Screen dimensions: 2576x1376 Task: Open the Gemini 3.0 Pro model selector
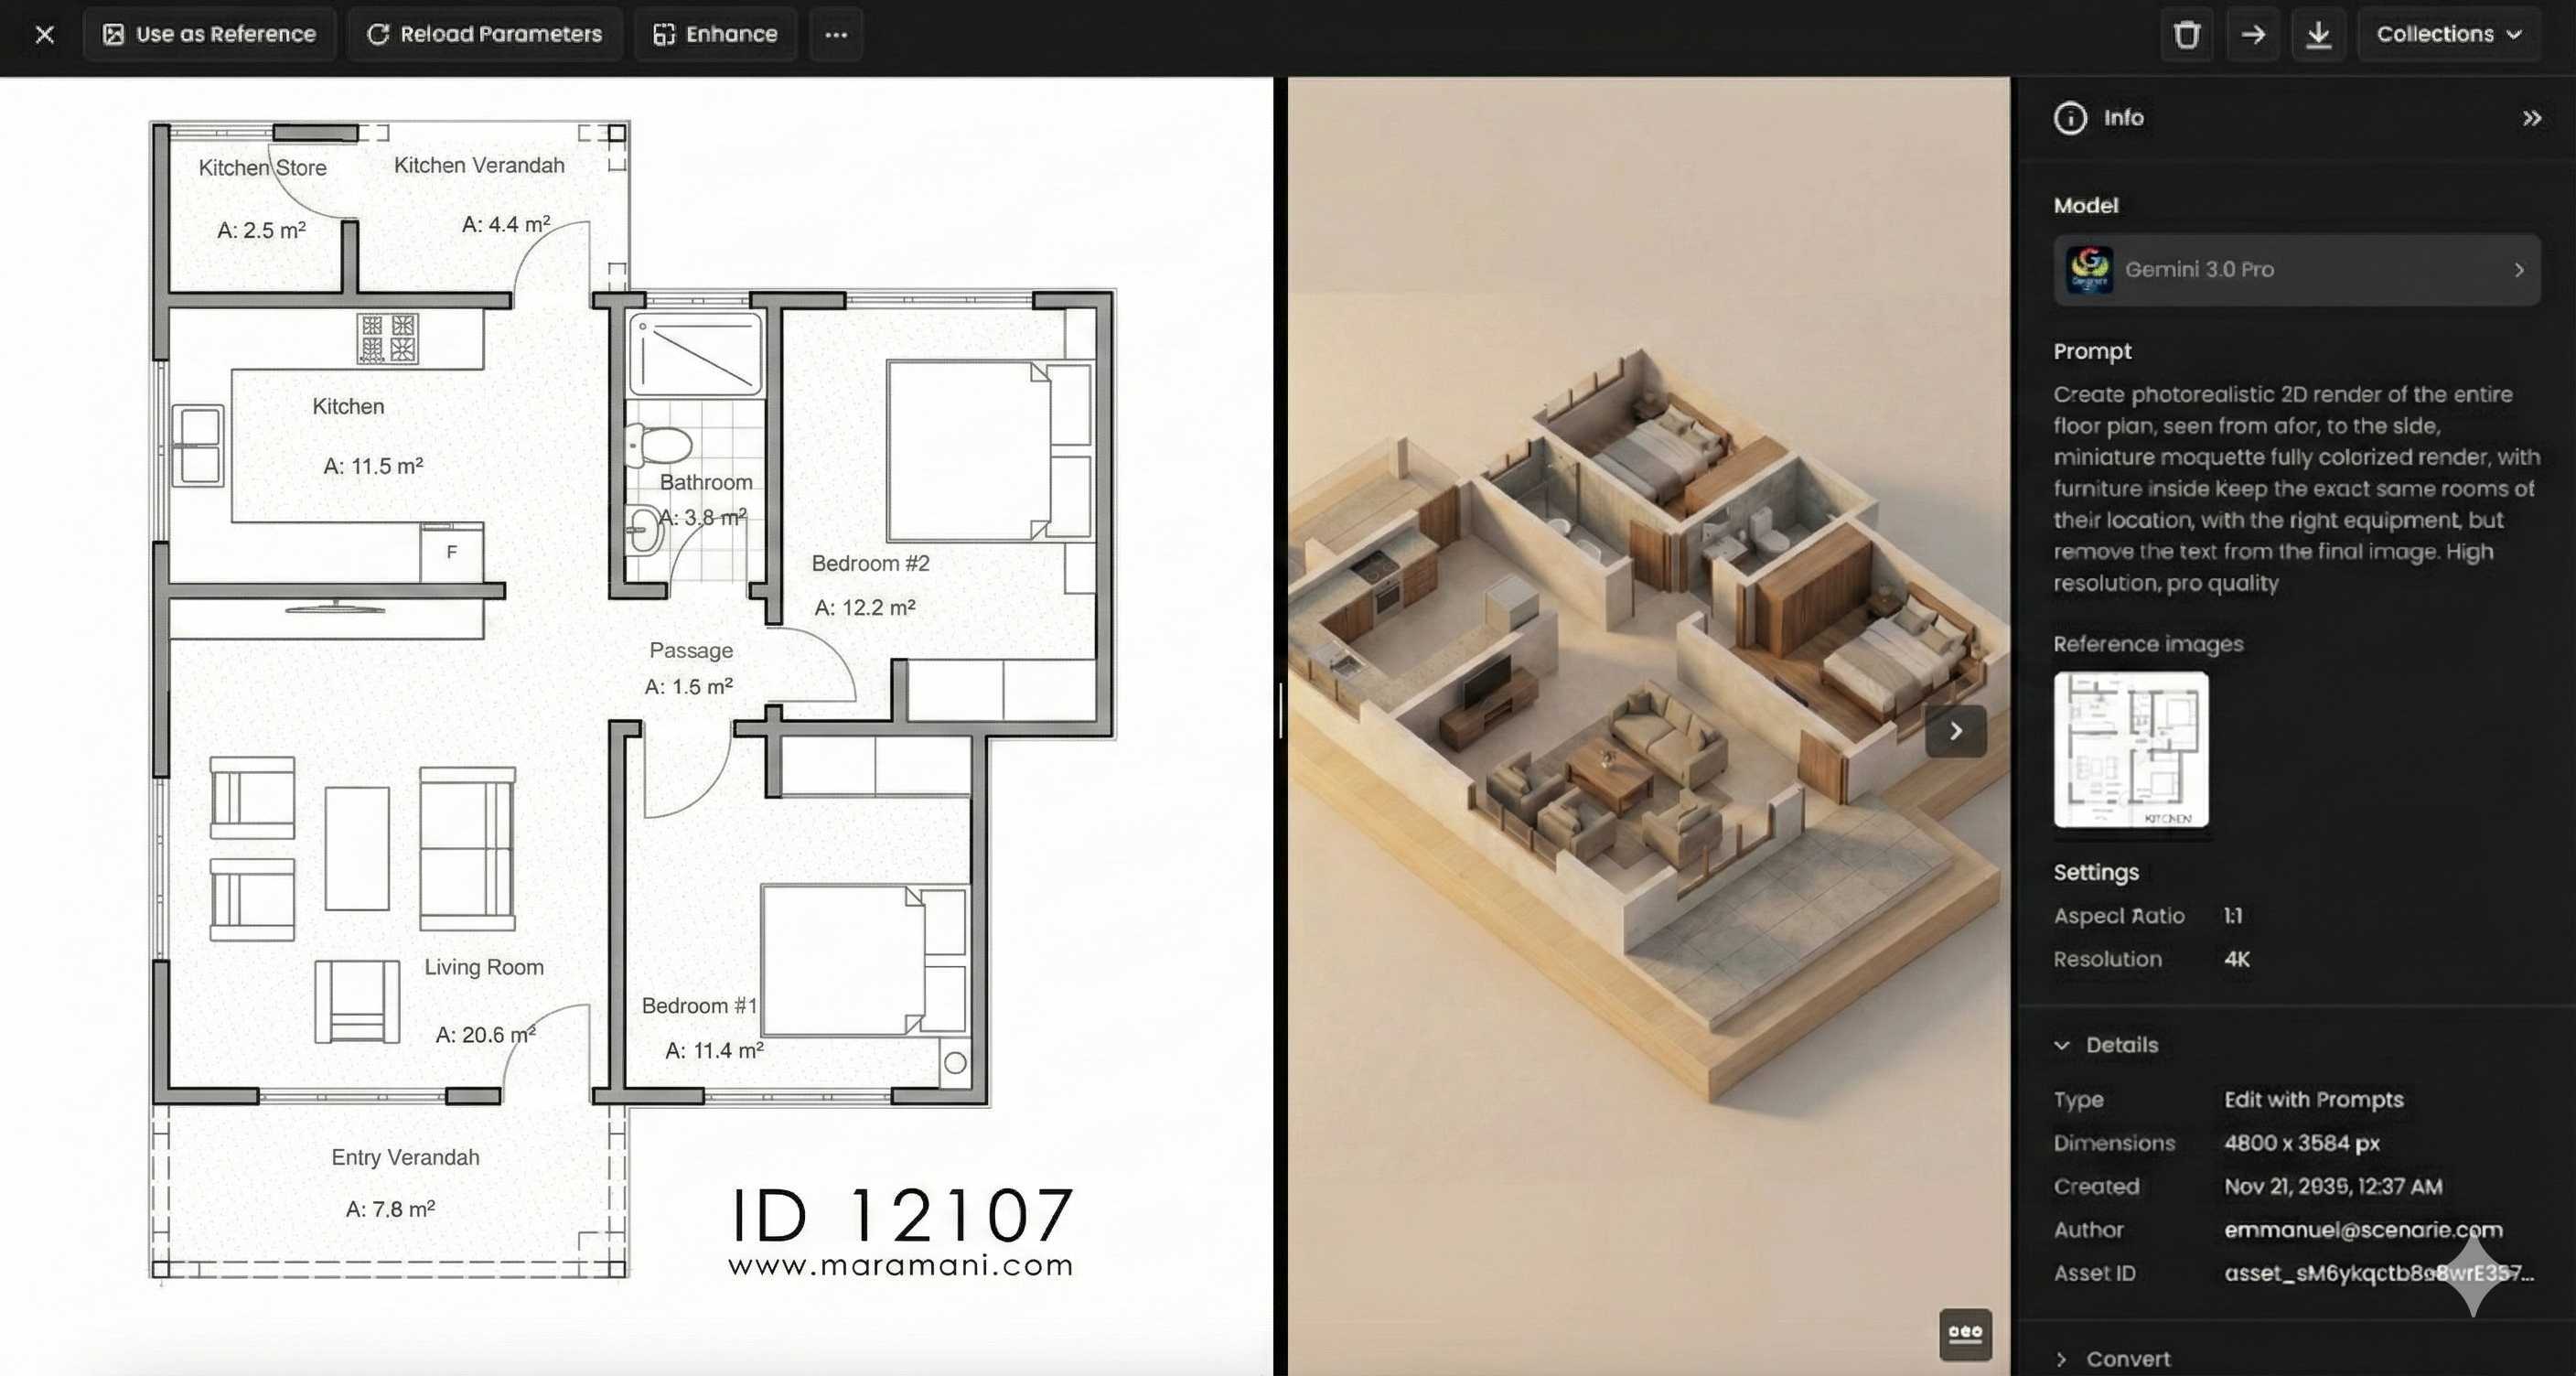[2296, 270]
